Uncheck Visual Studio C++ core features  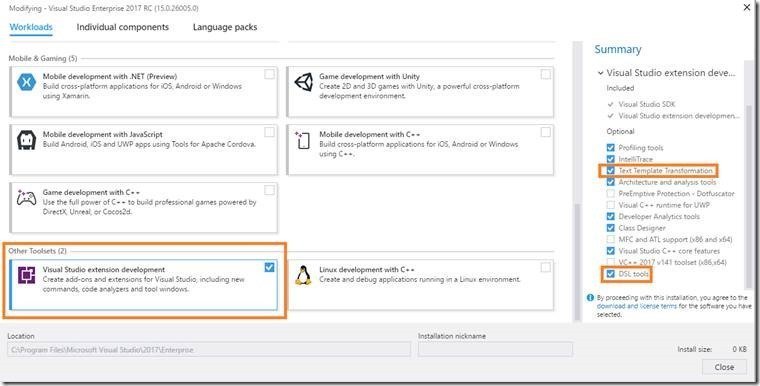click(x=611, y=251)
